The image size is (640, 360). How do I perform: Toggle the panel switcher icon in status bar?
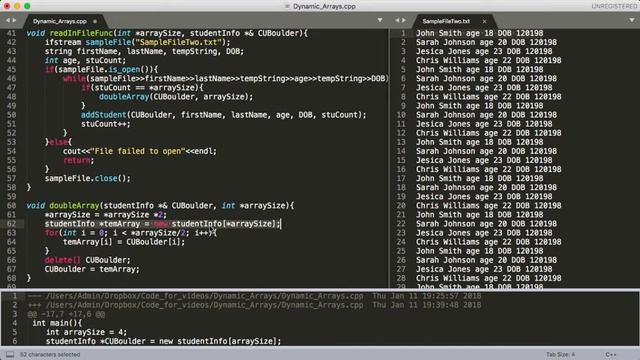click(10, 354)
